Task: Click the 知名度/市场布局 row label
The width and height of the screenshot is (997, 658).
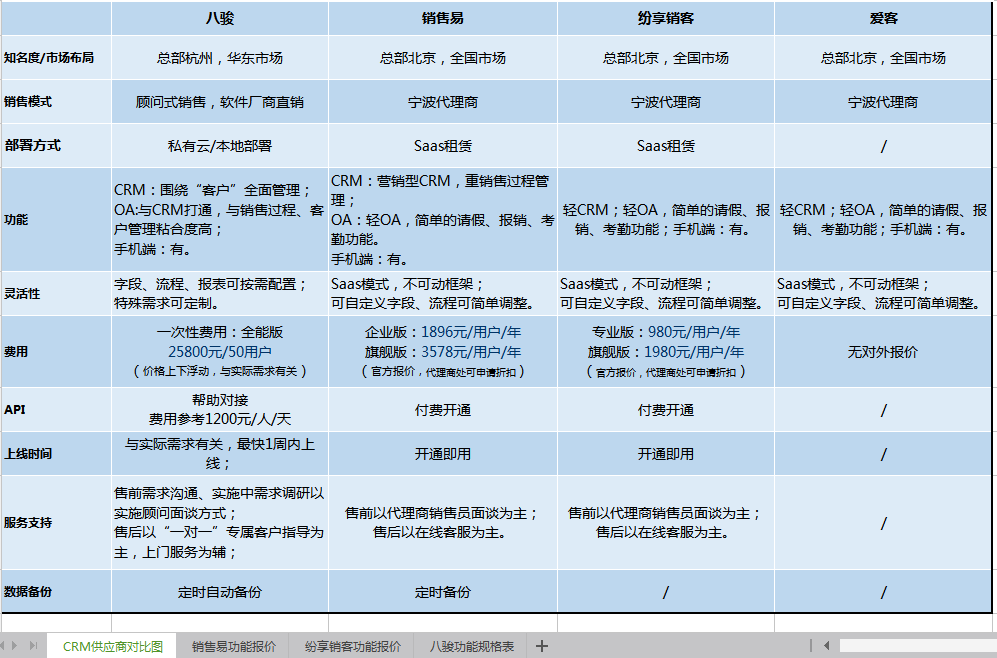Action: tap(56, 58)
